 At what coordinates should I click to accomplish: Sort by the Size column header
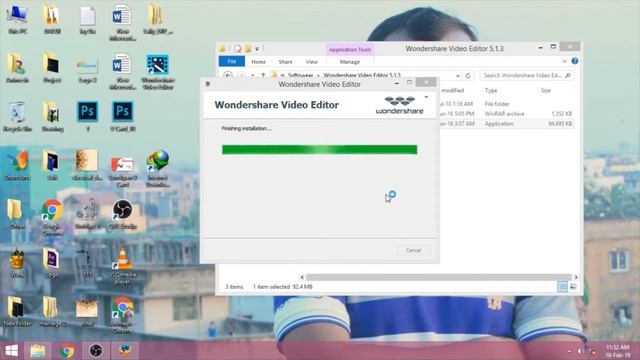pos(546,91)
